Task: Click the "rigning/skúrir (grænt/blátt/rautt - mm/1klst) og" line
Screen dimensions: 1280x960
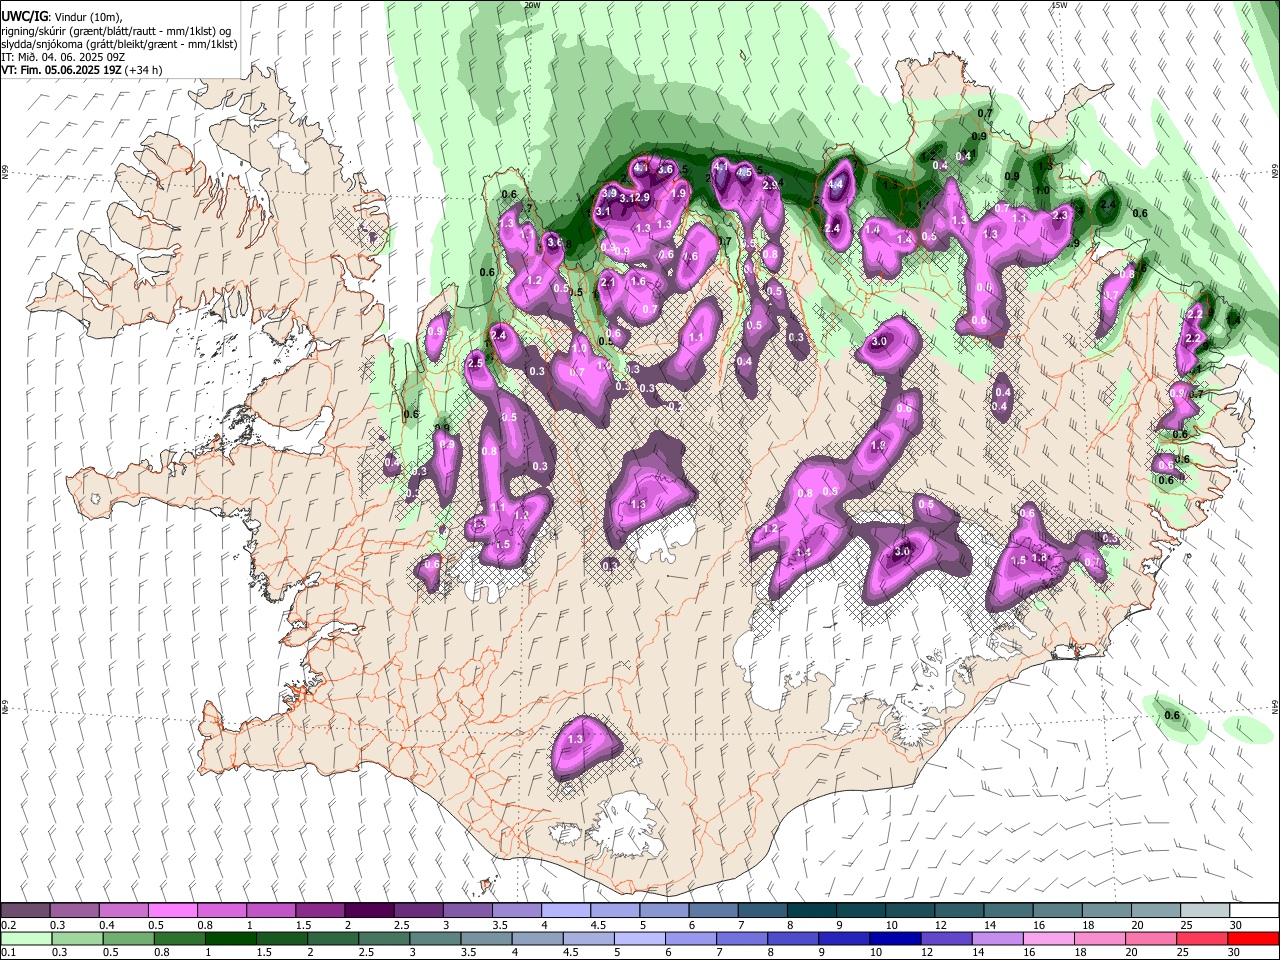Action: pyautogui.click(x=116, y=31)
